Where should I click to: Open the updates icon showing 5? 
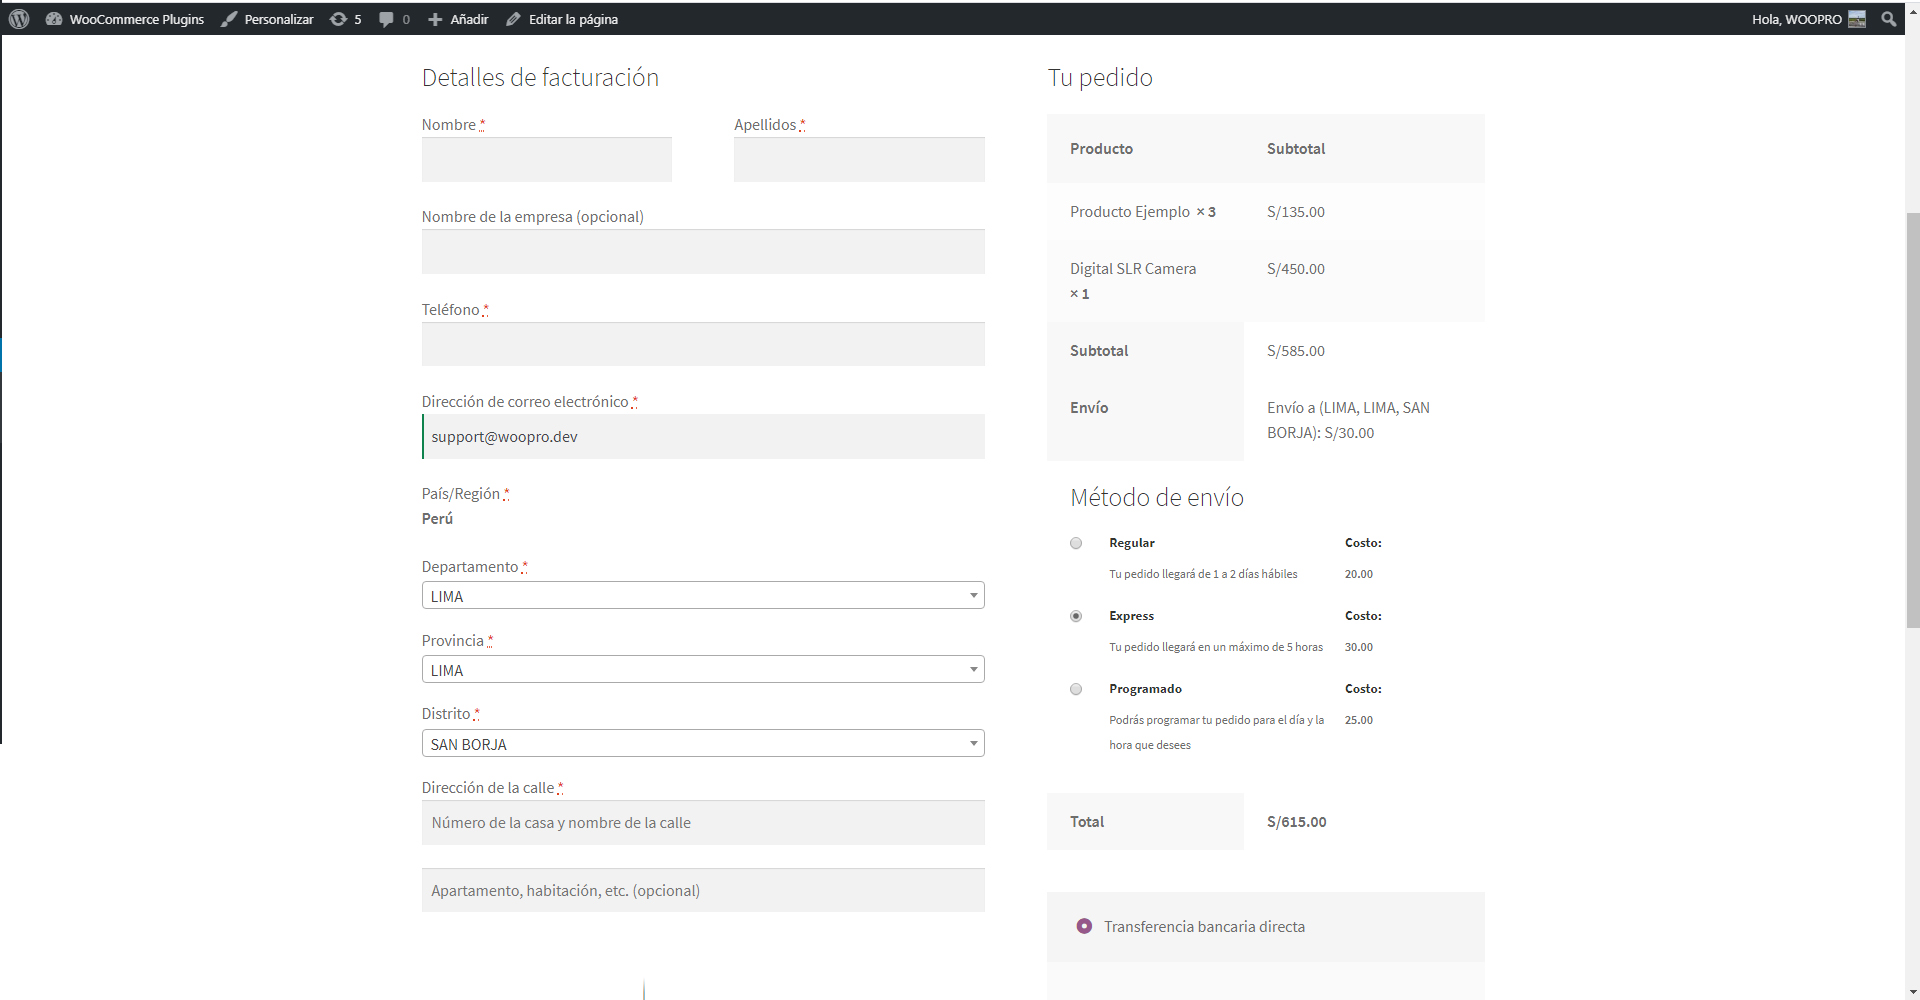click(339, 19)
